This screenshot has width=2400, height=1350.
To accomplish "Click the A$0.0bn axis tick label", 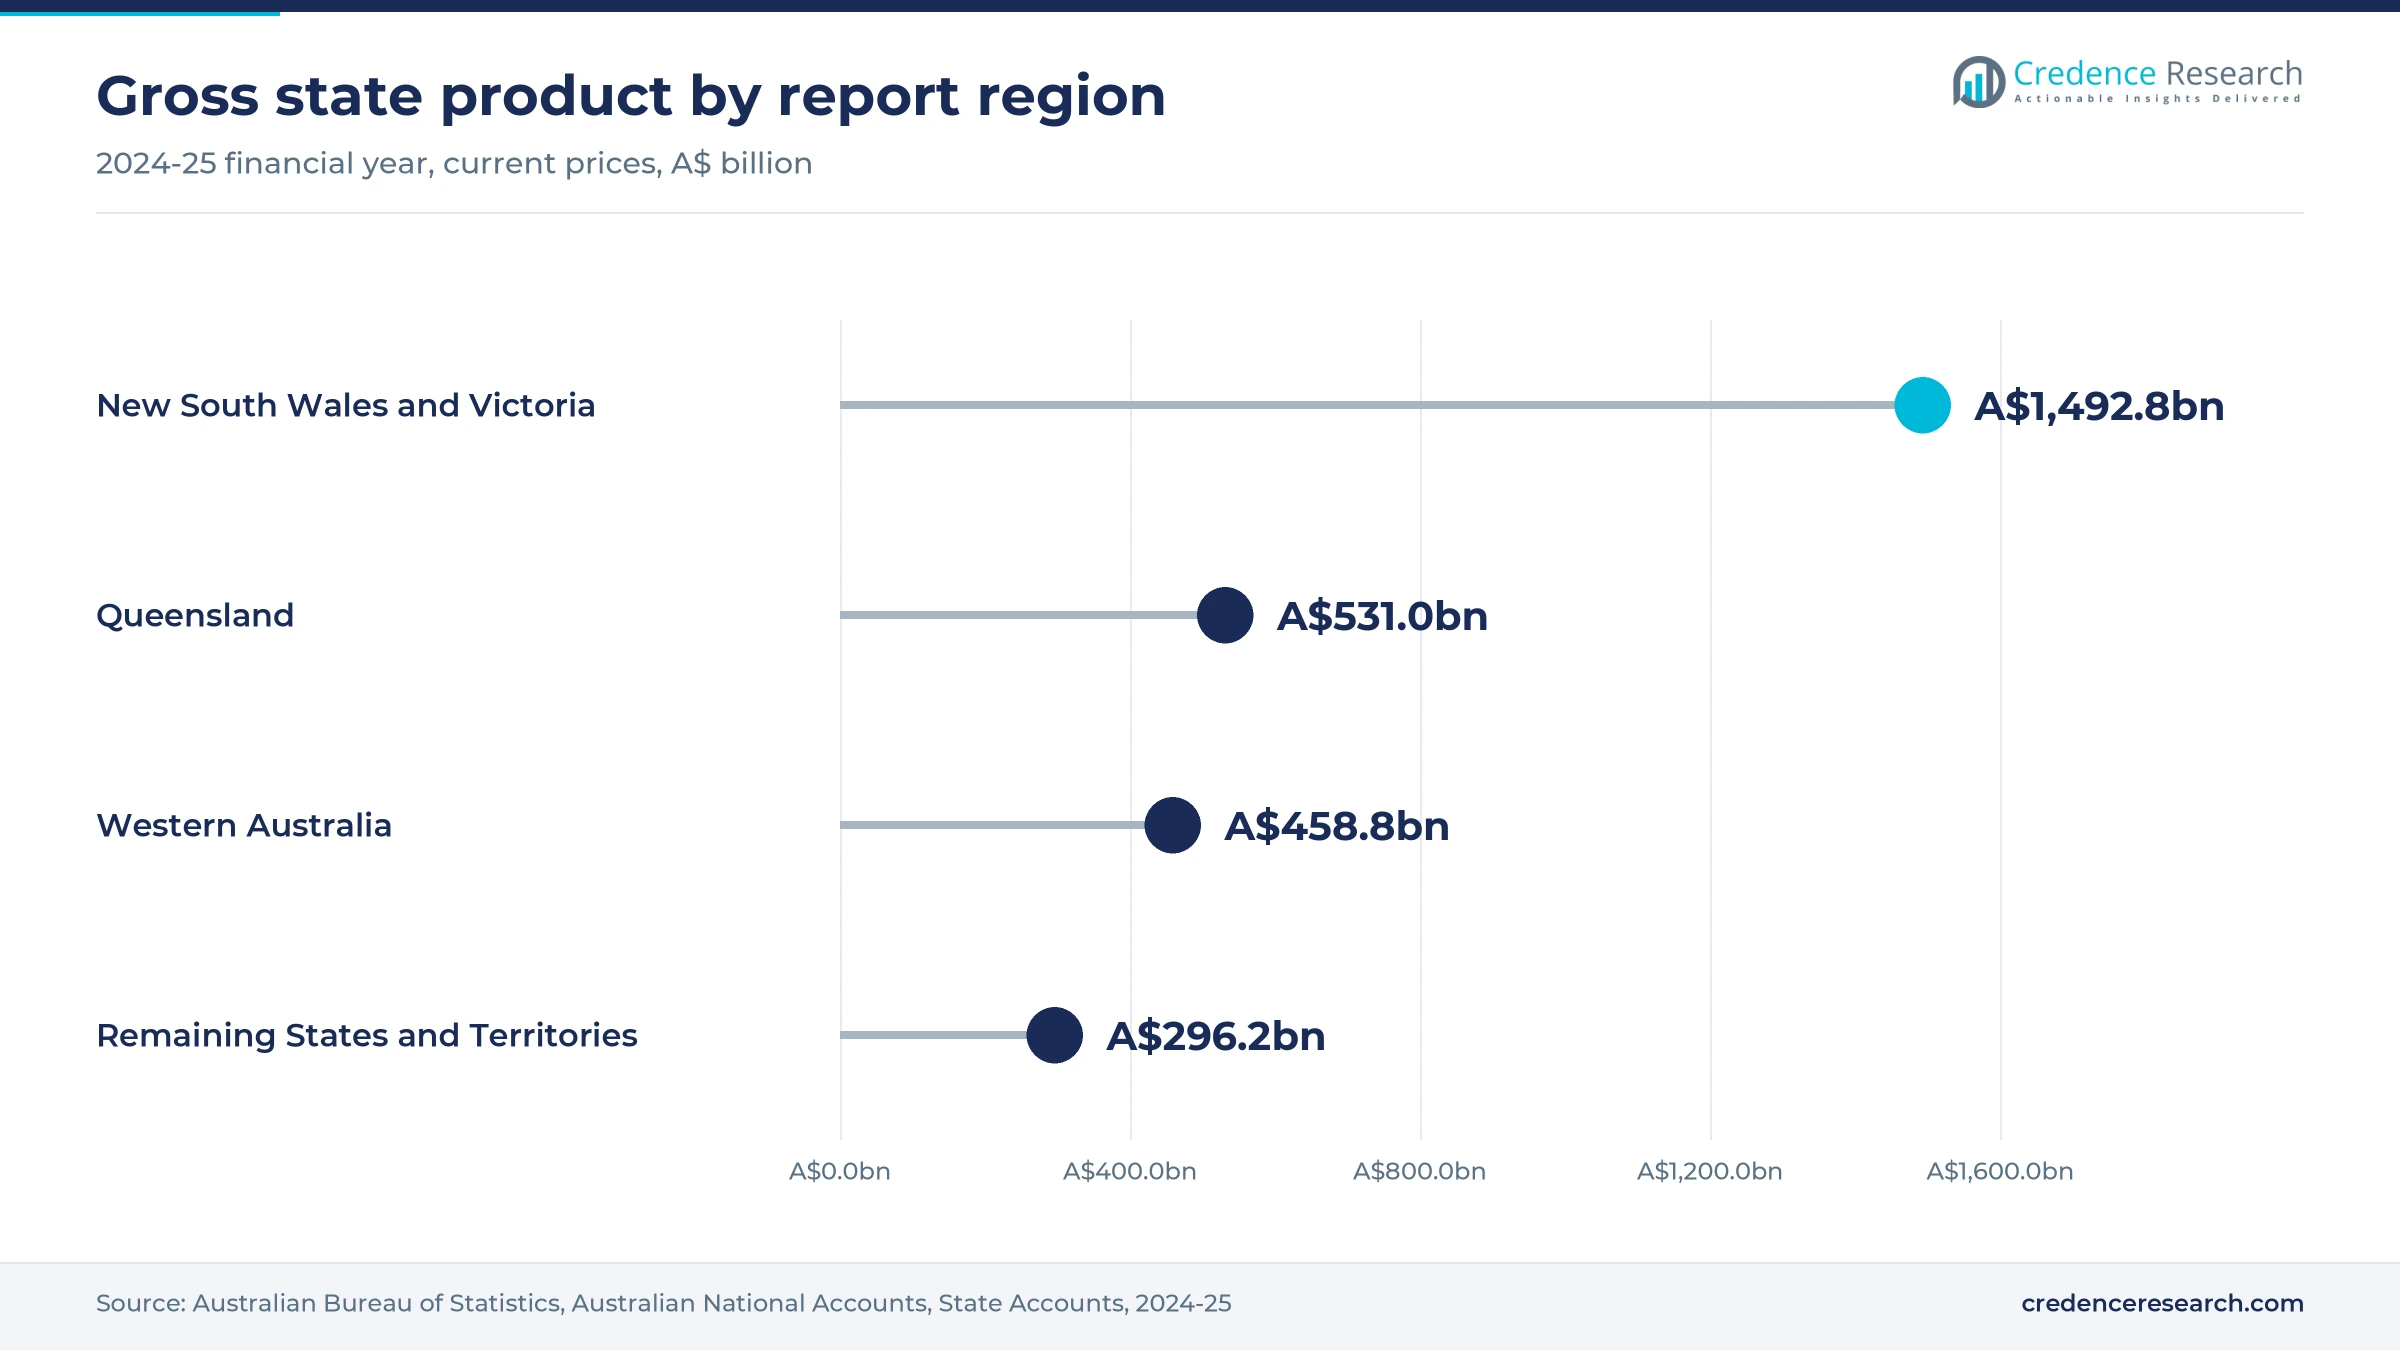I will click(x=840, y=1171).
